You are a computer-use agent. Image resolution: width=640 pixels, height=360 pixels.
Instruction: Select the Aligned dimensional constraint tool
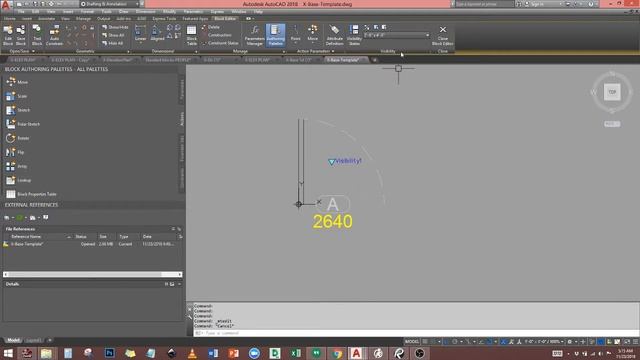click(157, 33)
